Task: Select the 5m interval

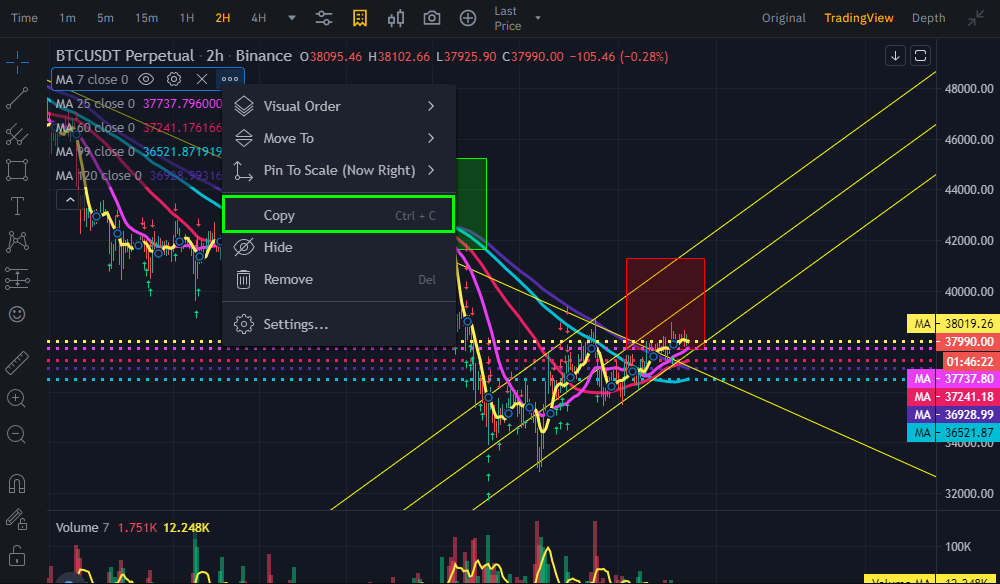Action: click(105, 18)
